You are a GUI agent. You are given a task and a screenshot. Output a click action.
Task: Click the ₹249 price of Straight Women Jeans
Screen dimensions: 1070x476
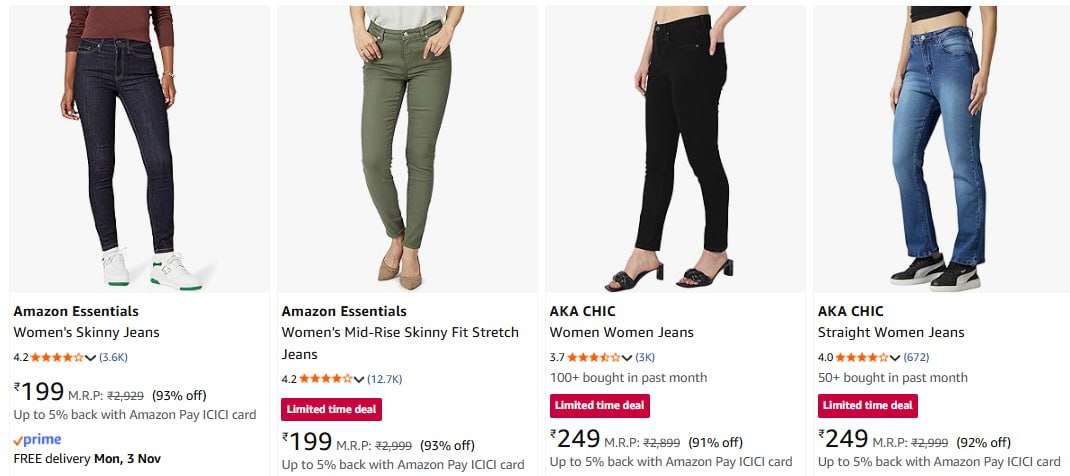click(x=843, y=439)
